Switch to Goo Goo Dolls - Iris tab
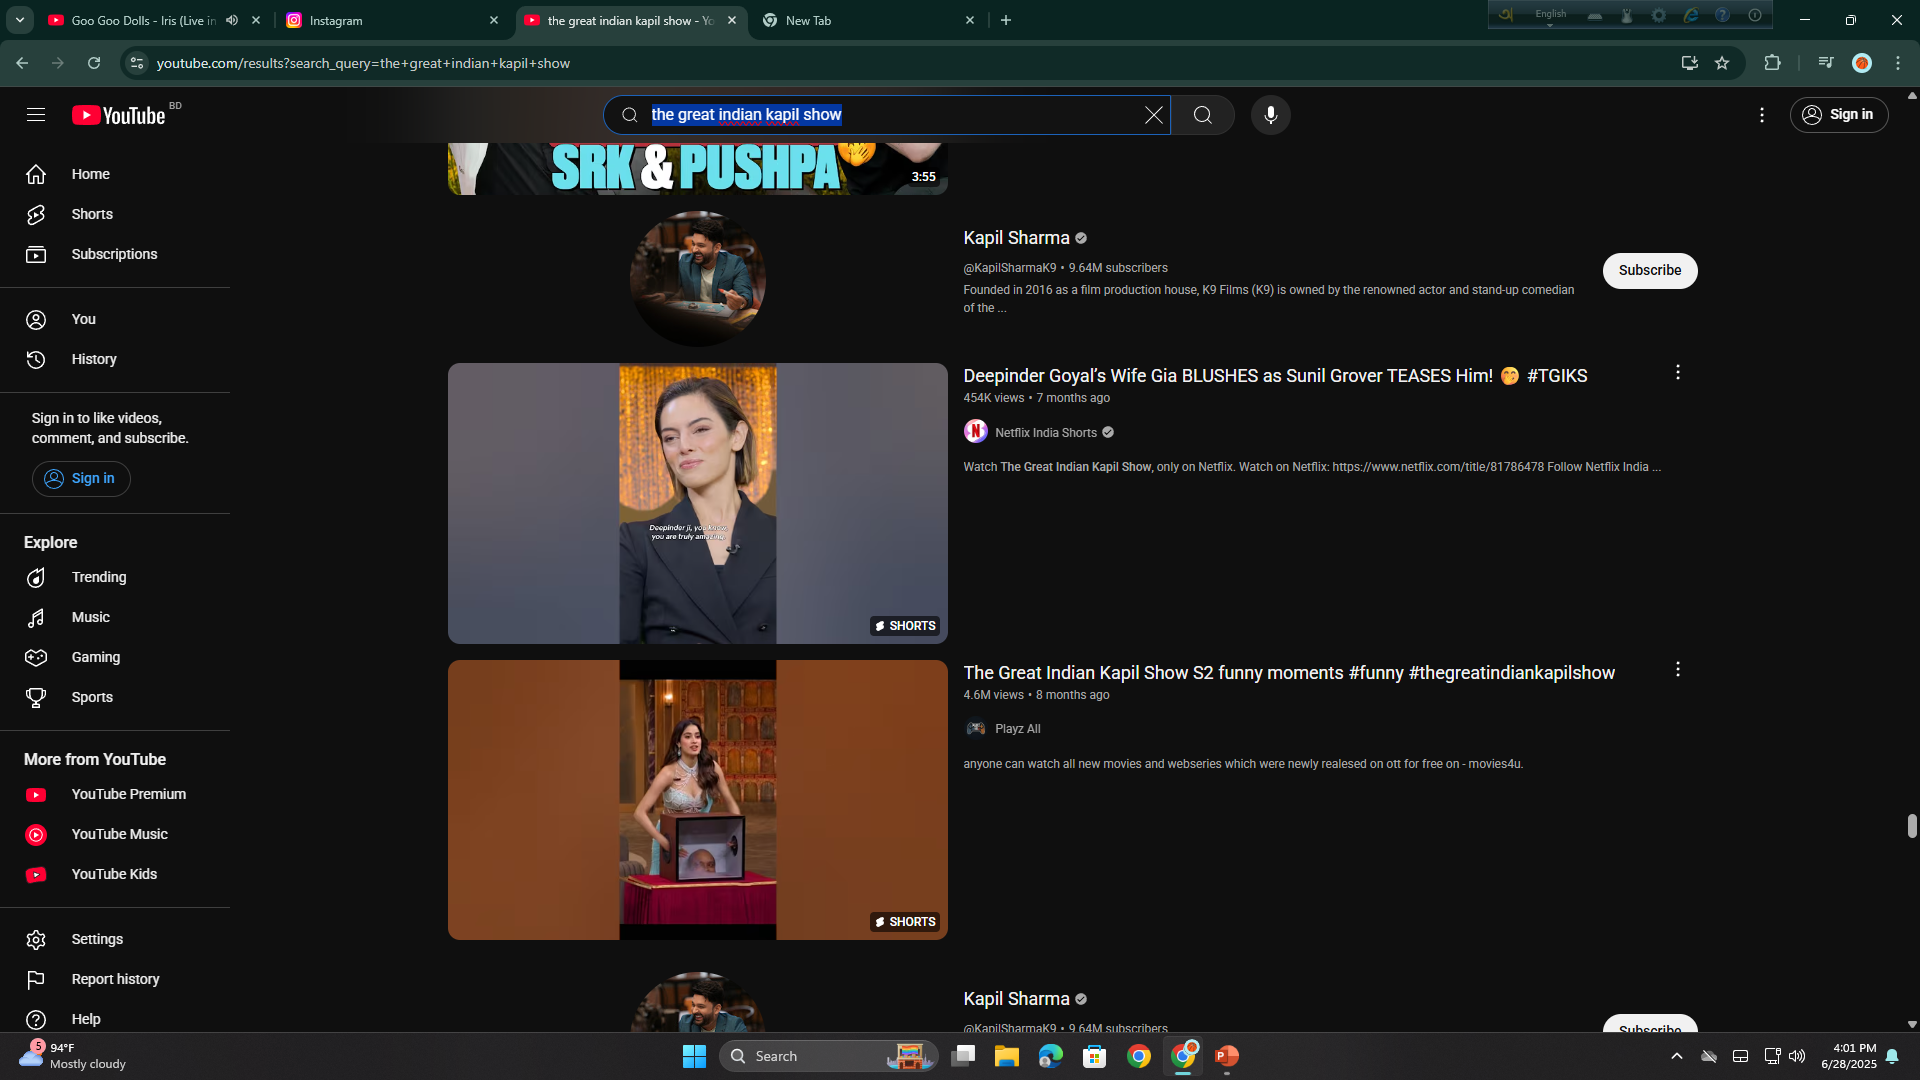This screenshot has width=1920, height=1080. click(x=140, y=20)
